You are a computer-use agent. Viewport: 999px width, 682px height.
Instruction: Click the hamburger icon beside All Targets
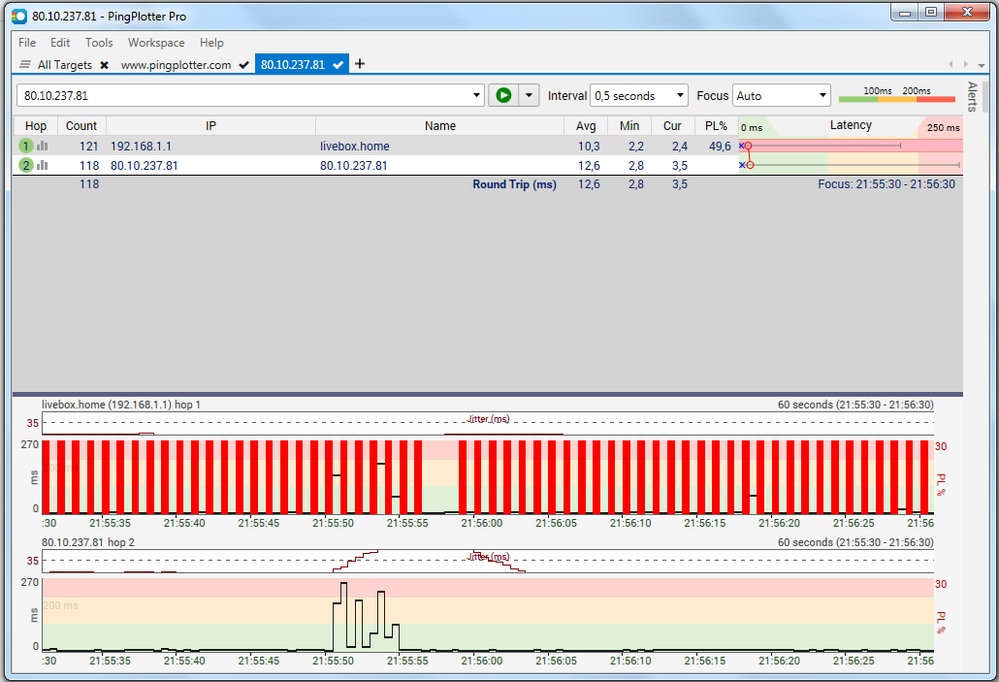click(x=25, y=65)
